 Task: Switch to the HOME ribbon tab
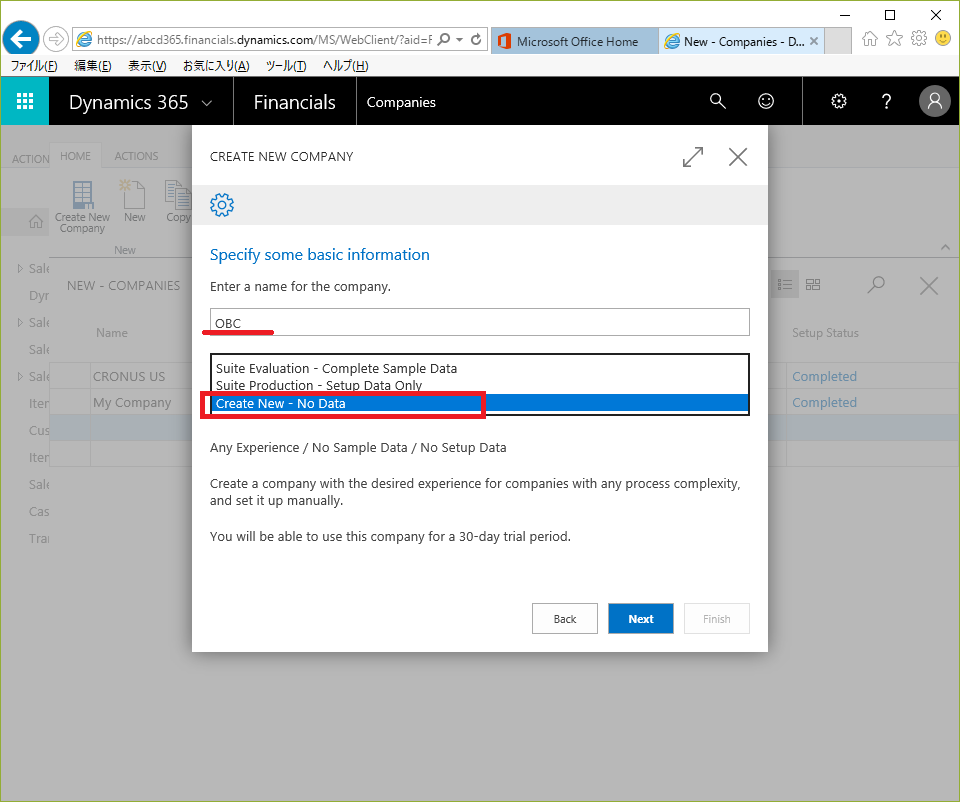tap(75, 156)
